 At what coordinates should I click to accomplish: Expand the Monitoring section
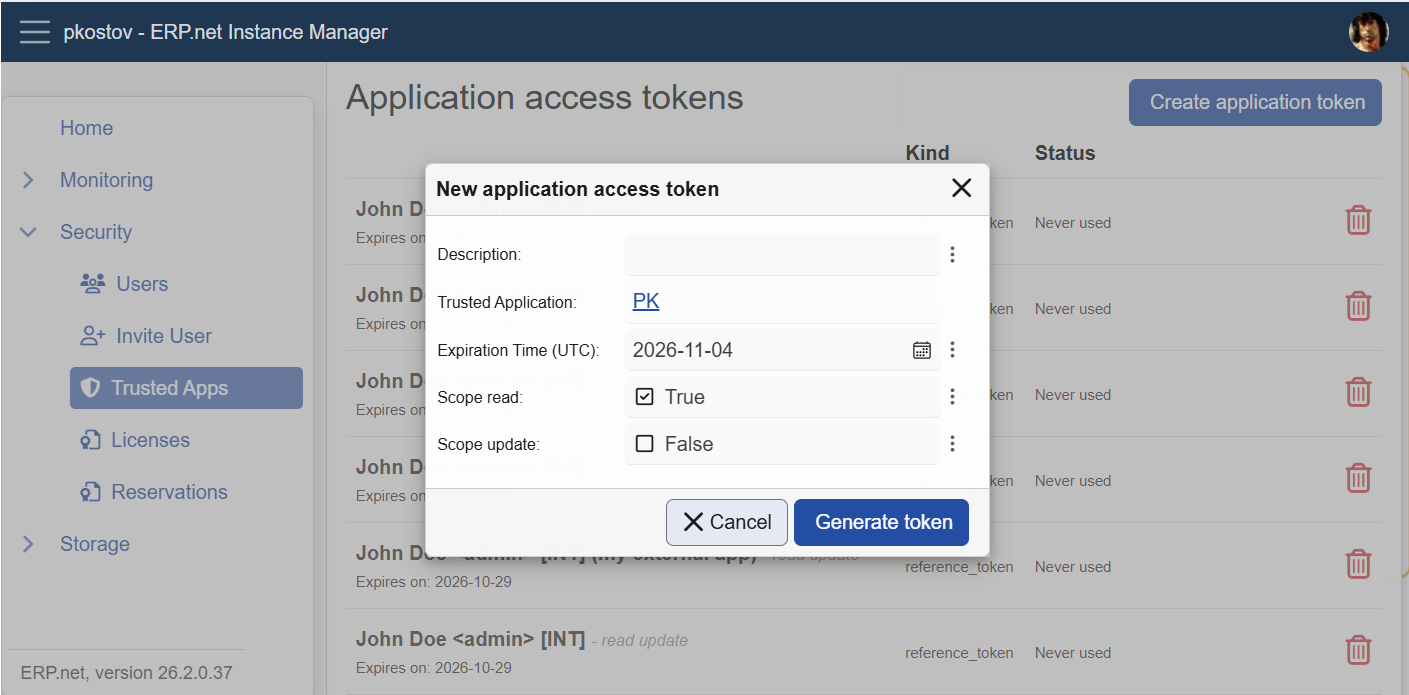click(28, 180)
